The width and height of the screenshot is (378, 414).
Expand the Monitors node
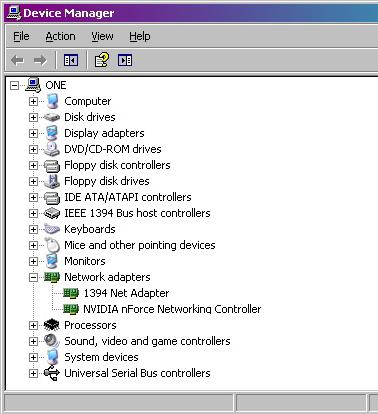33,261
